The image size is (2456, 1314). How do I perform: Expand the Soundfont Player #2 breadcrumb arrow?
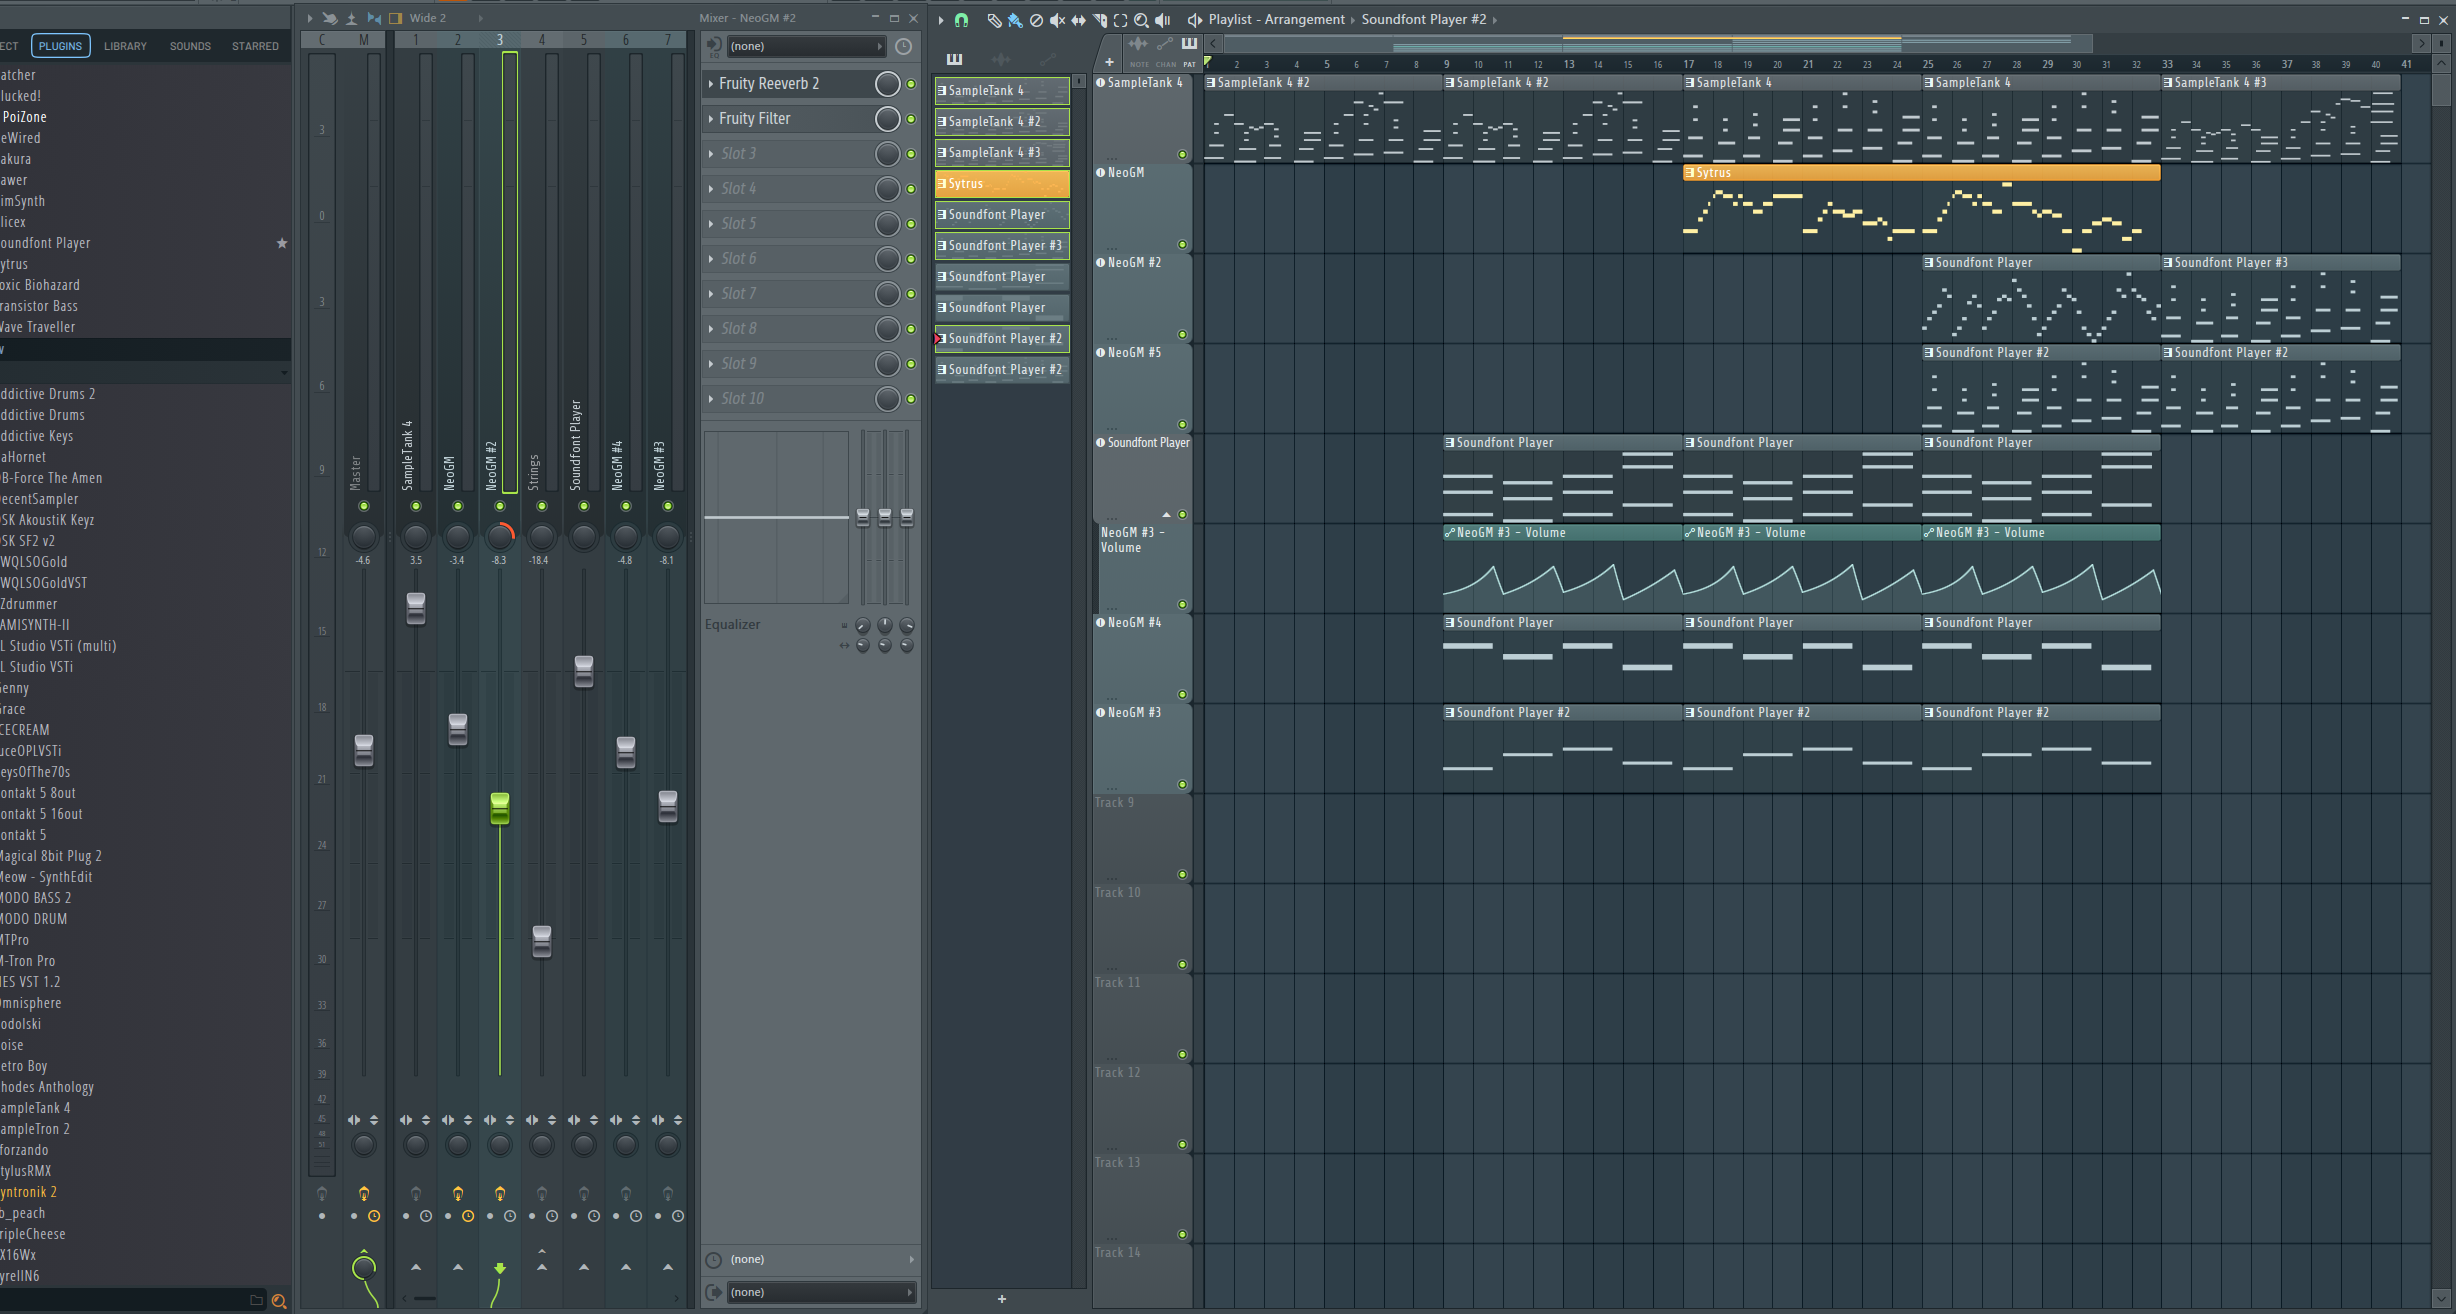1495,20
